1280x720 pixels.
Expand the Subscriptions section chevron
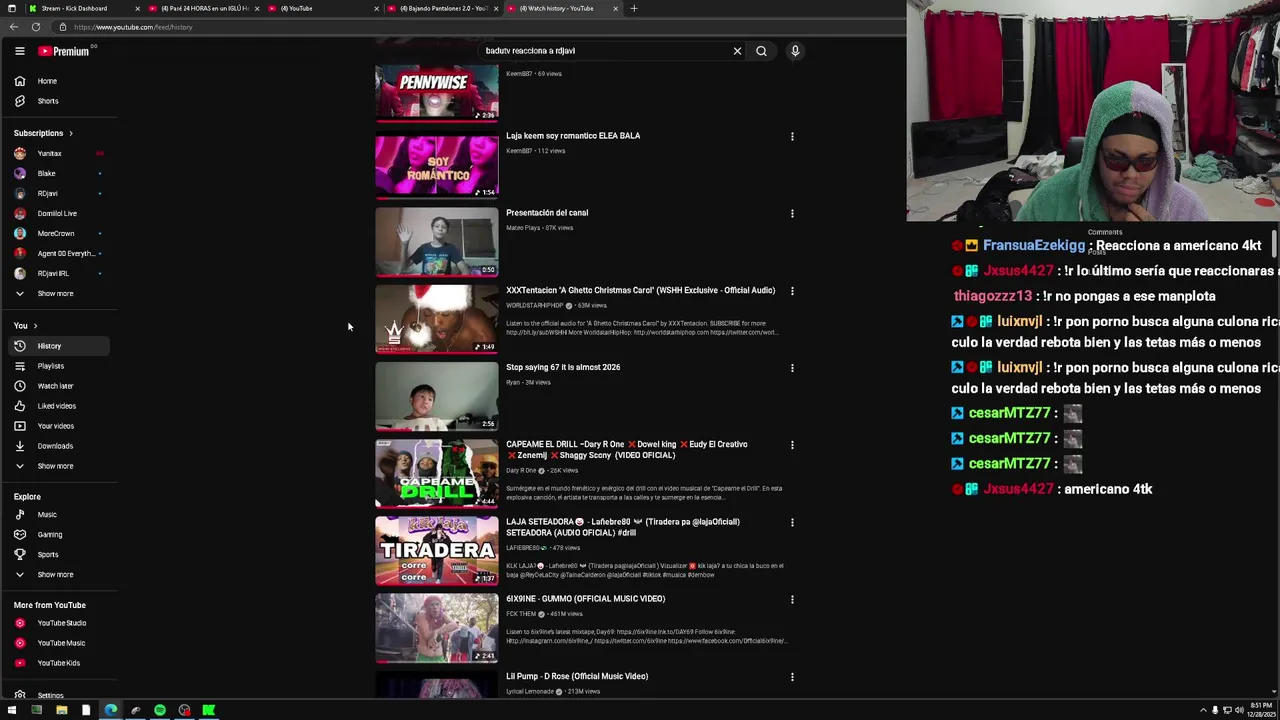coord(70,133)
